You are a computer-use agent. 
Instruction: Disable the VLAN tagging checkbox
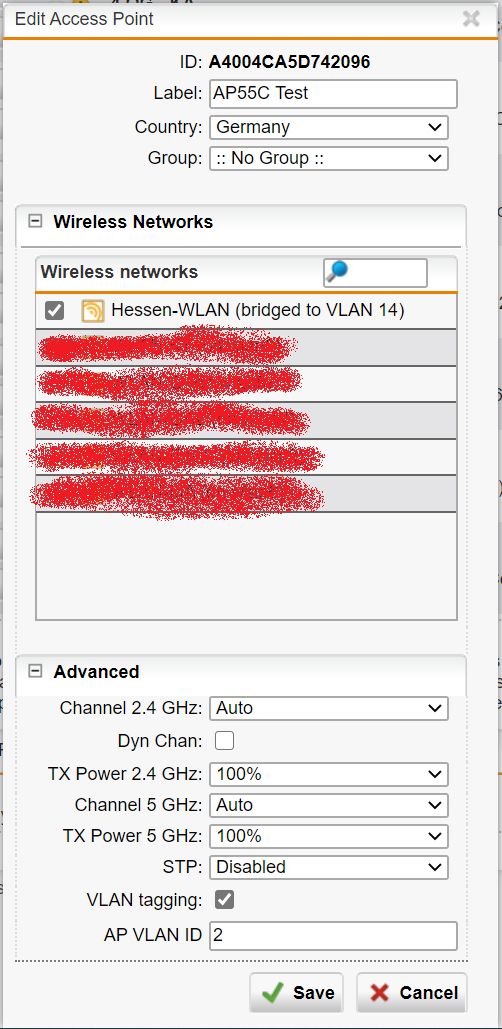(224, 900)
